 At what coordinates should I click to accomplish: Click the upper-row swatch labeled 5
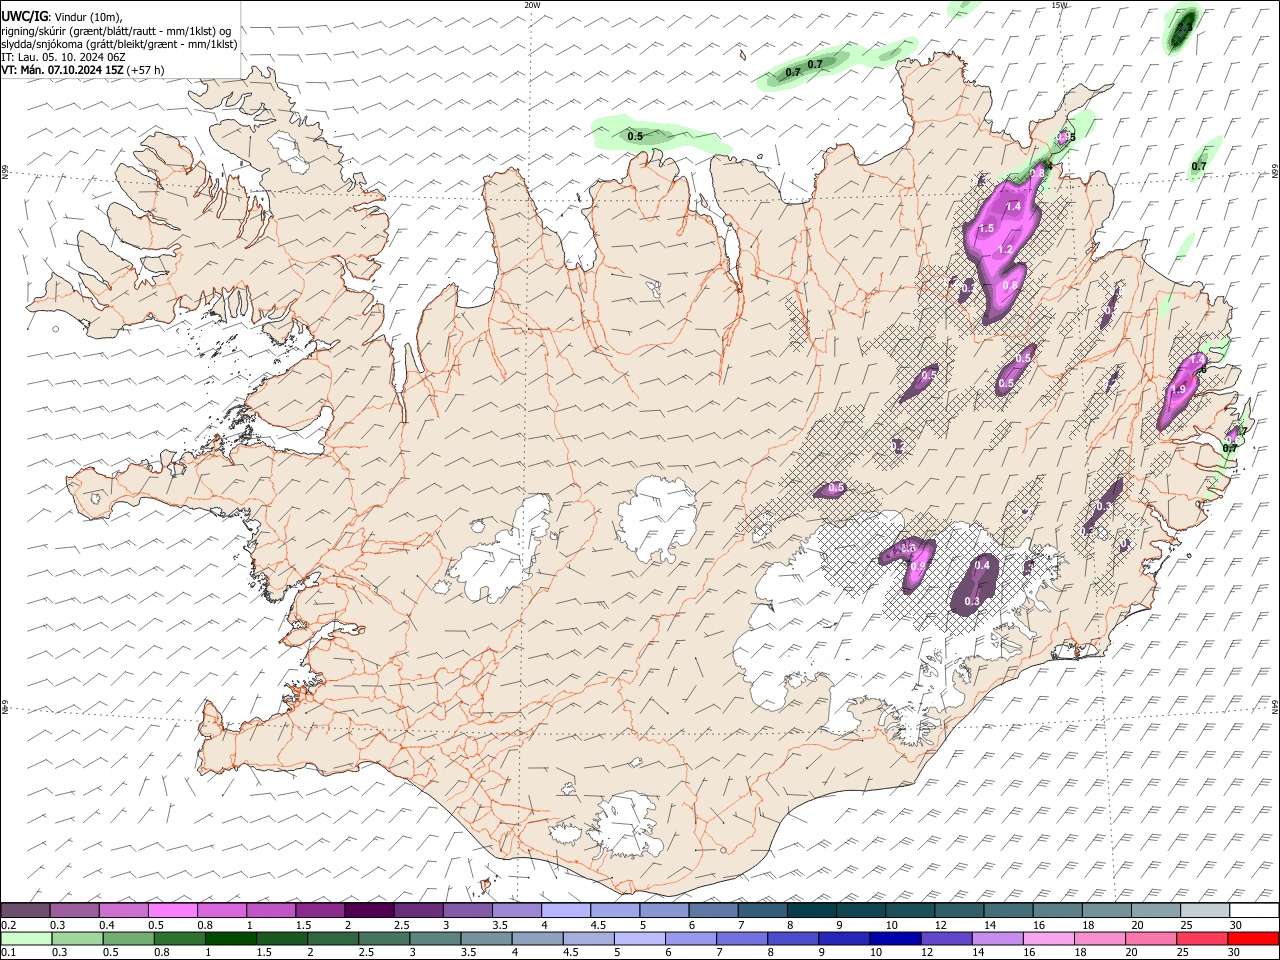coord(664,911)
